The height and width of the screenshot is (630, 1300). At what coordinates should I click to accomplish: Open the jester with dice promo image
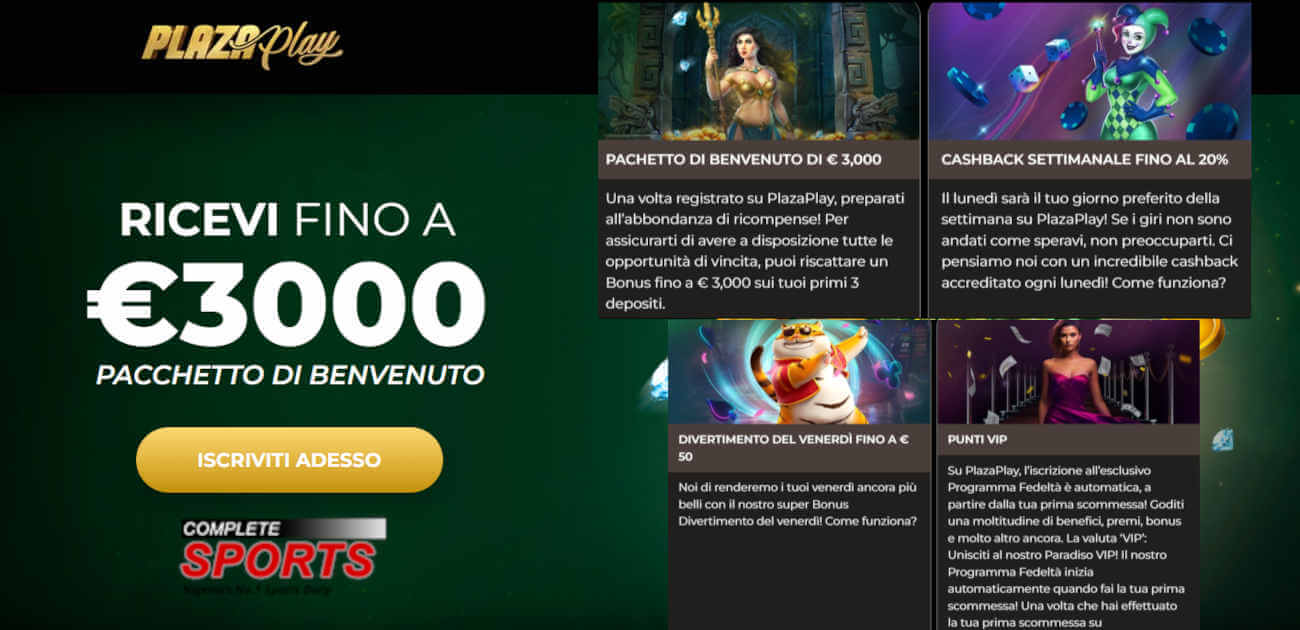click(x=1089, y=71)
